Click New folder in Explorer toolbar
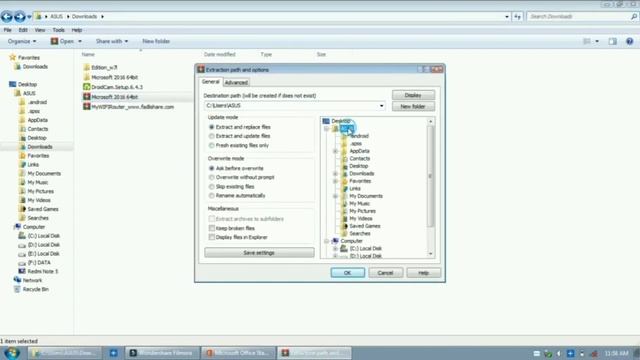 pyautogui.click(x=156, y=41)
